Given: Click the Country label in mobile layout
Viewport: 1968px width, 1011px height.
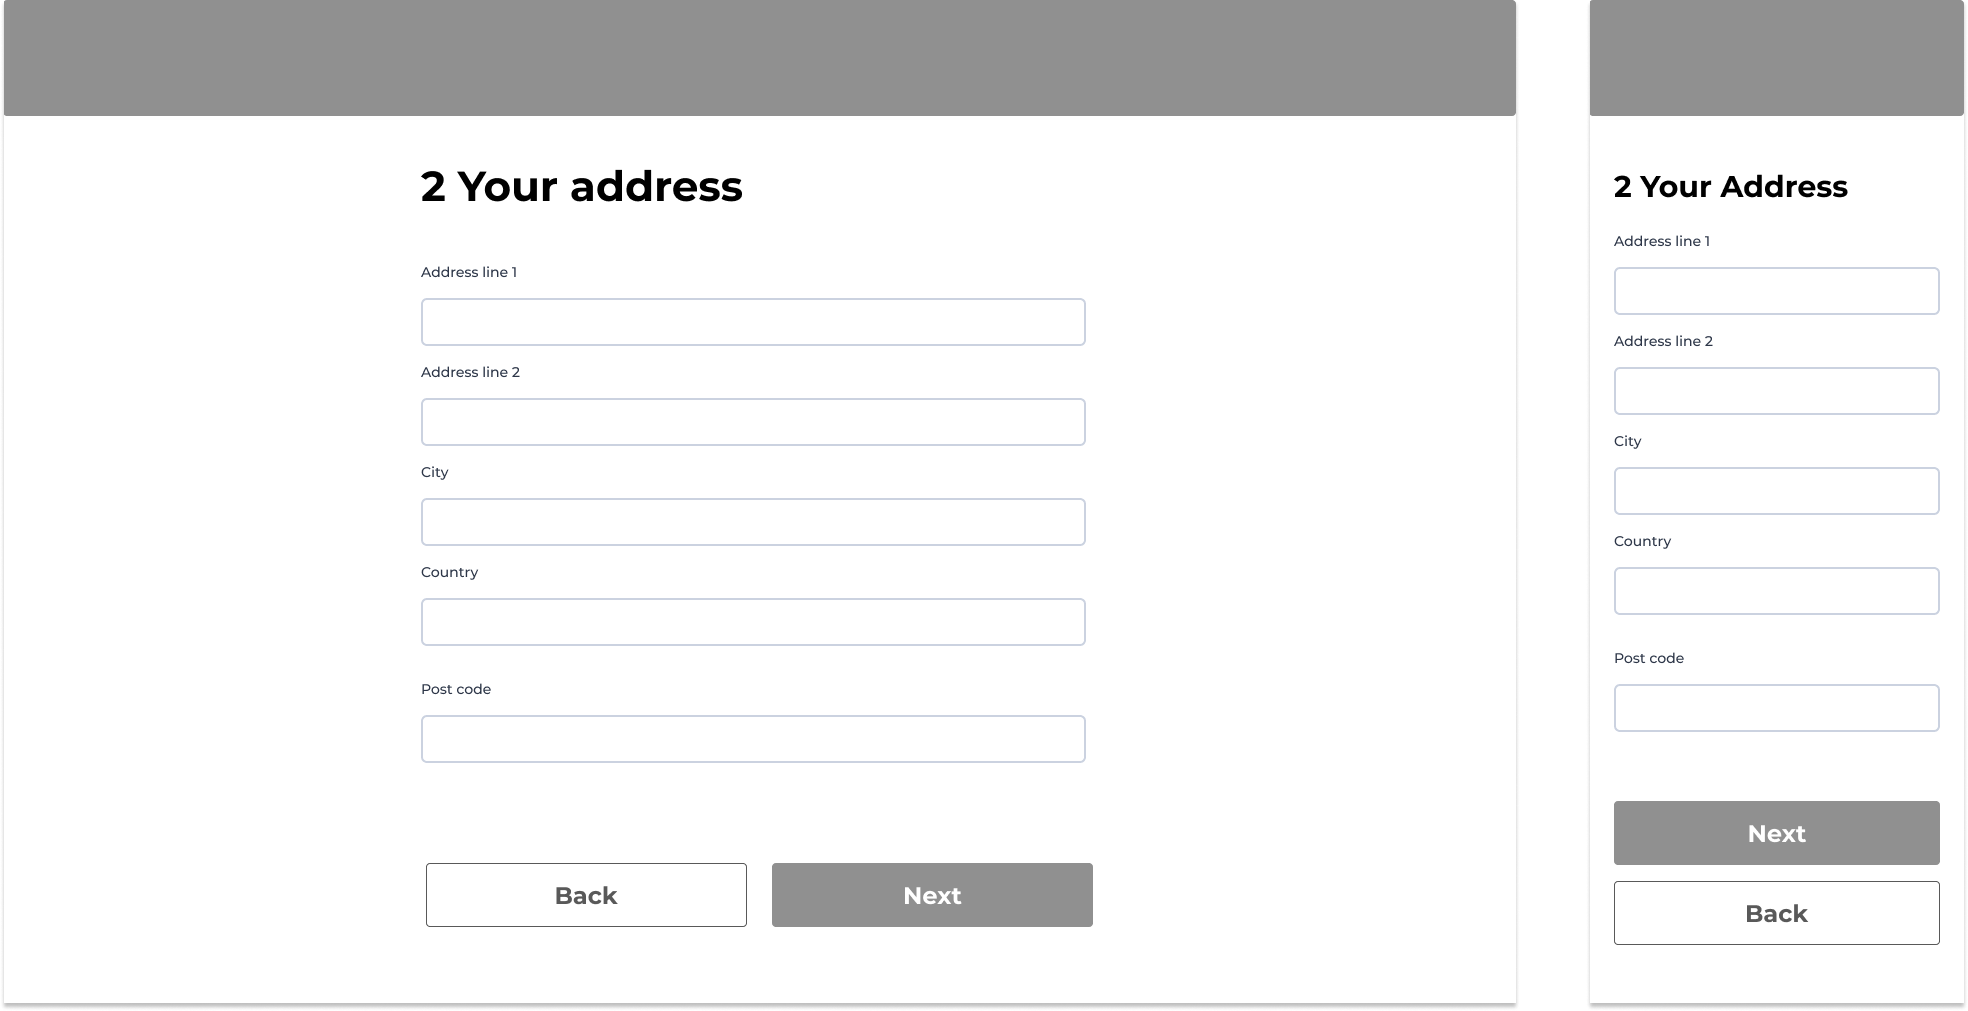Looking at the screenshot, I should coord(1642,541).
